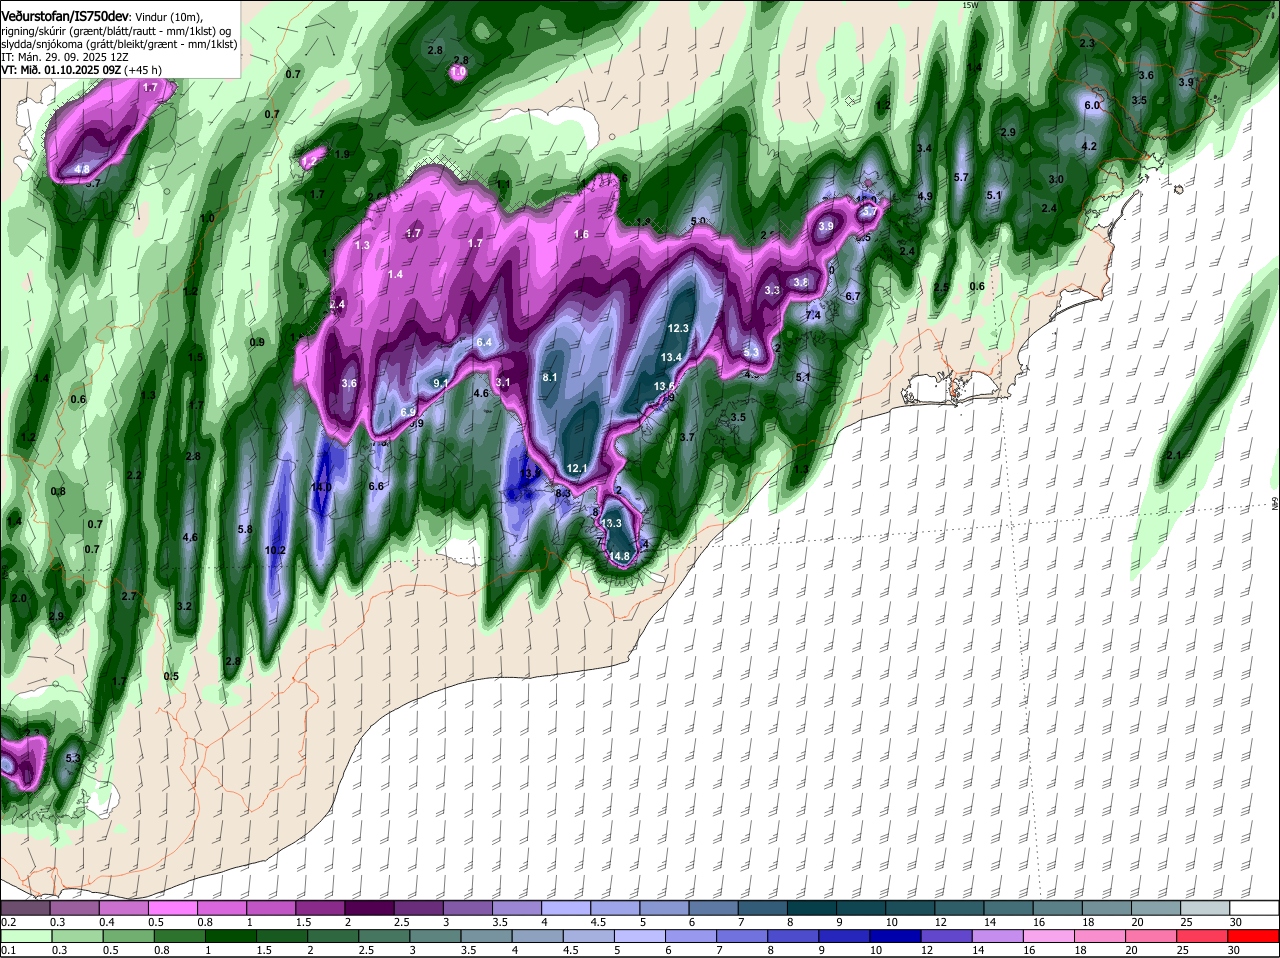Image resolution: width=1280 pixels, height=958 pixels.
Task: Pick the red 25–30 bottom legend swatch
Action: pos(1202,936)
